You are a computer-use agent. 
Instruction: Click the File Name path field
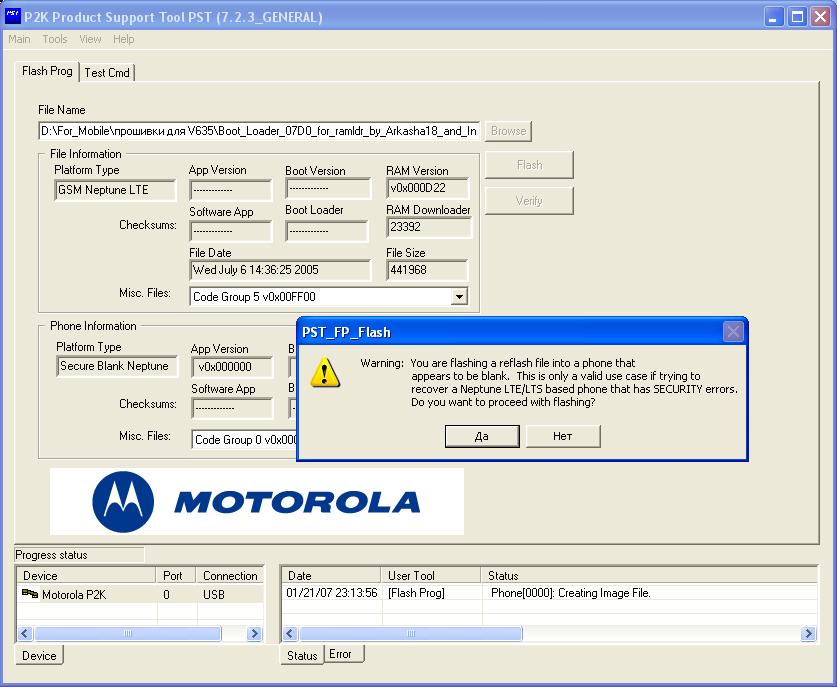[x=259, y=131]
